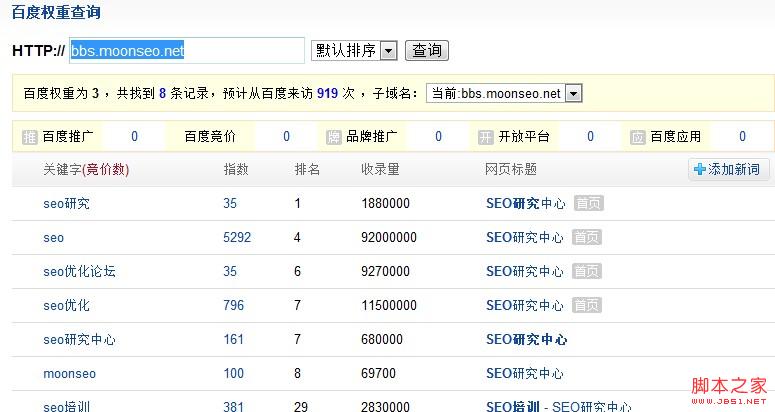Click indexed count 11500000
The image size is (775, 412).
point(389,305)
